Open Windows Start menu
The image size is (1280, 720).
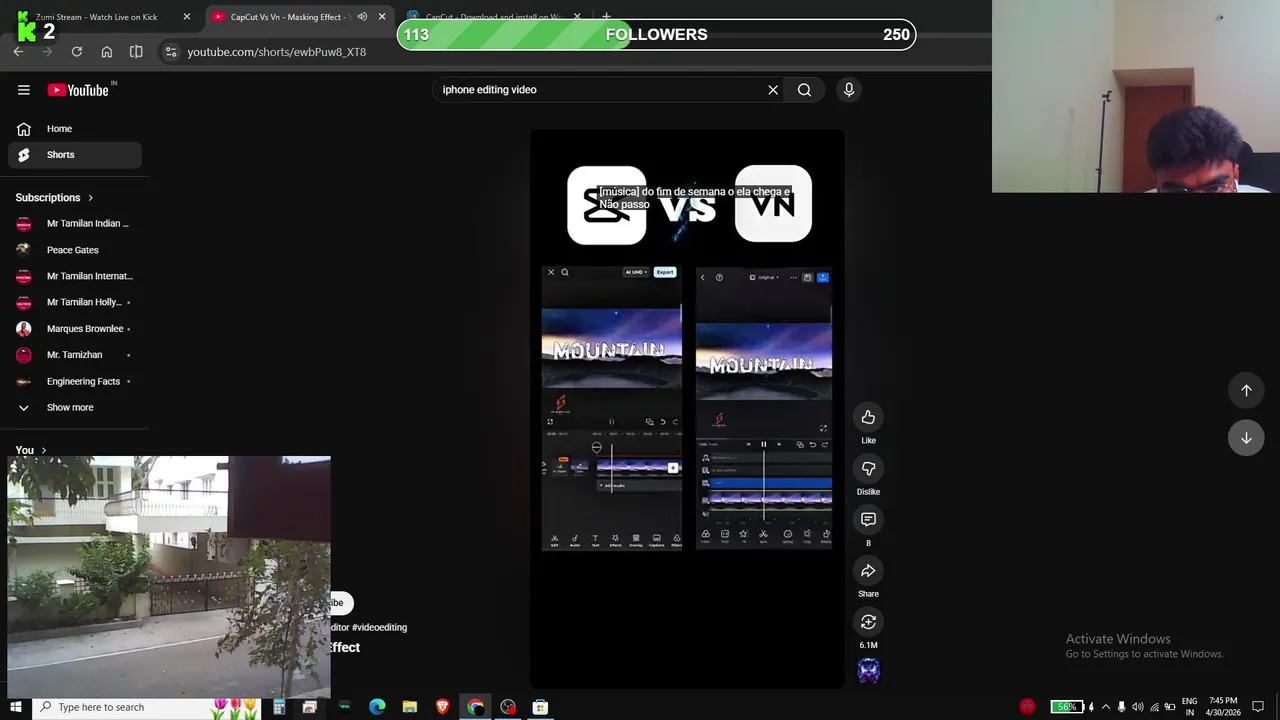coord(16,707)
